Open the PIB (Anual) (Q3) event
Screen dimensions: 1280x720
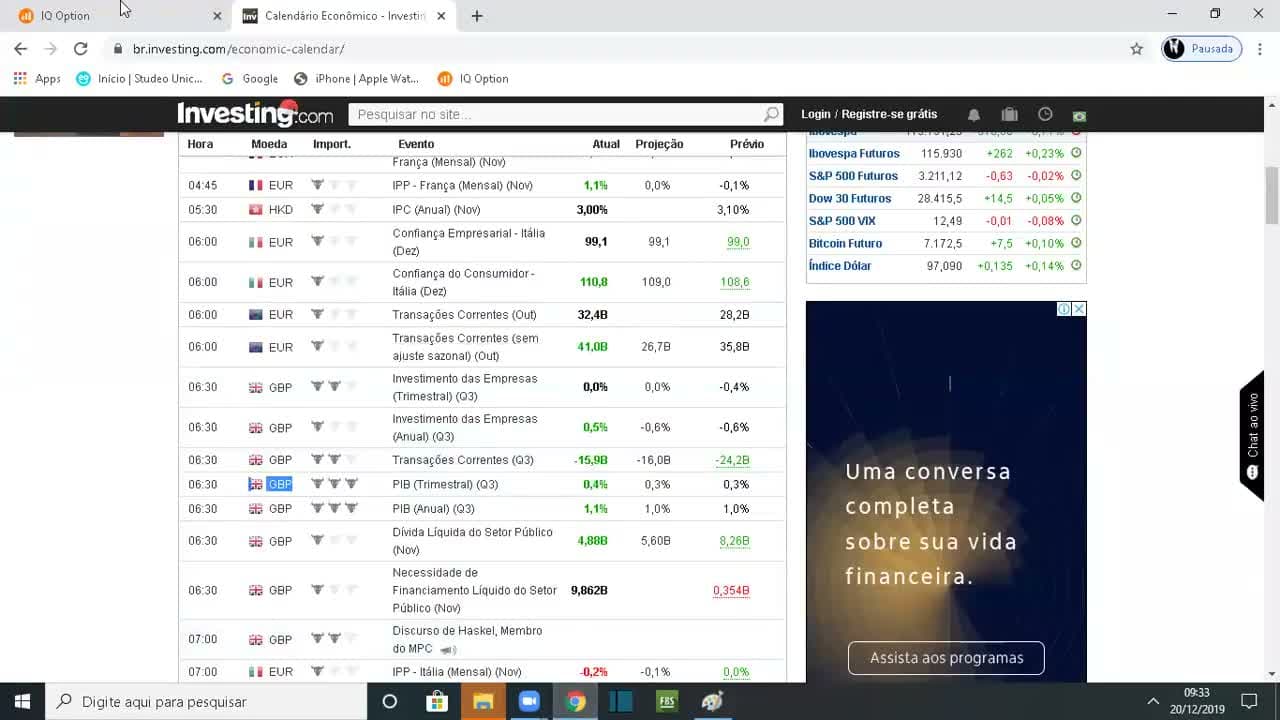(x=433, y=509)
